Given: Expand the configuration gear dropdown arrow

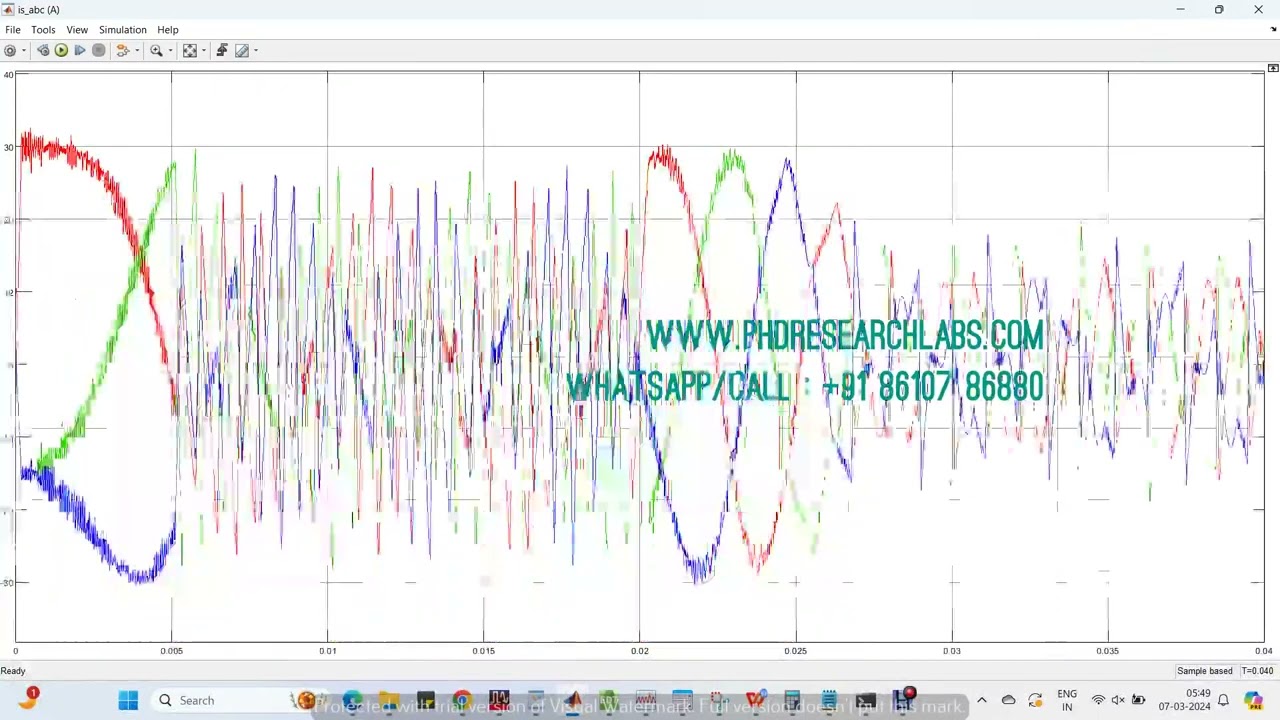Looking at the screenshot, I should 23,50.
